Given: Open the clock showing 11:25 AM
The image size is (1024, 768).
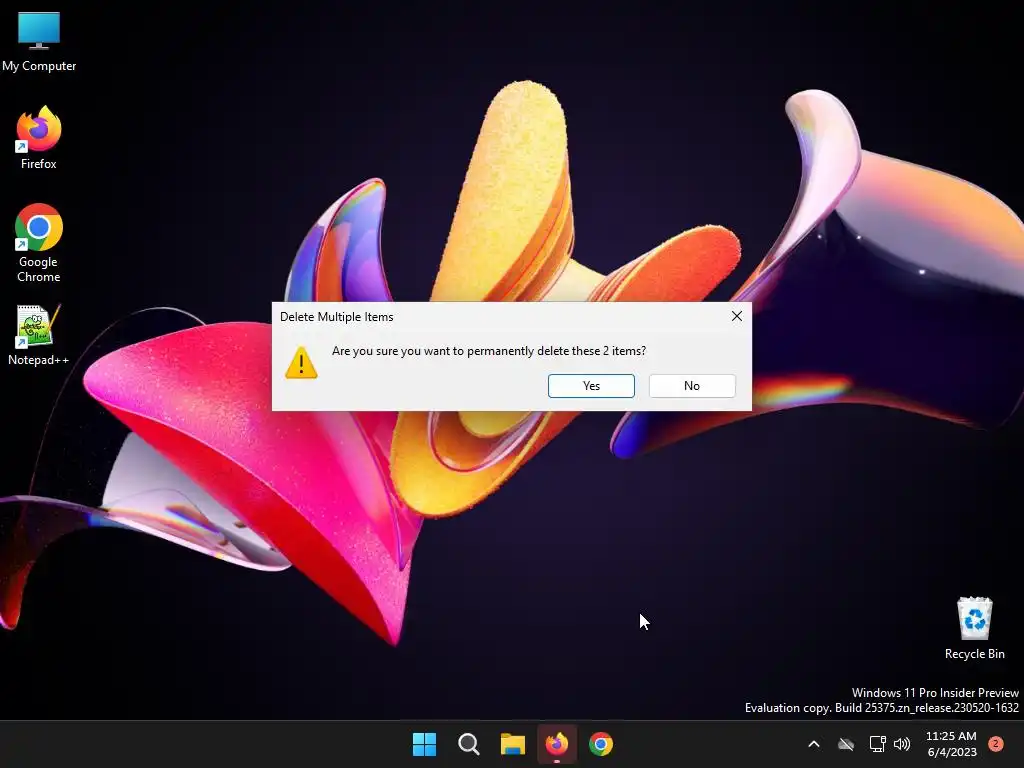Looking at the screenshot, I should click(x=952, y=744).
